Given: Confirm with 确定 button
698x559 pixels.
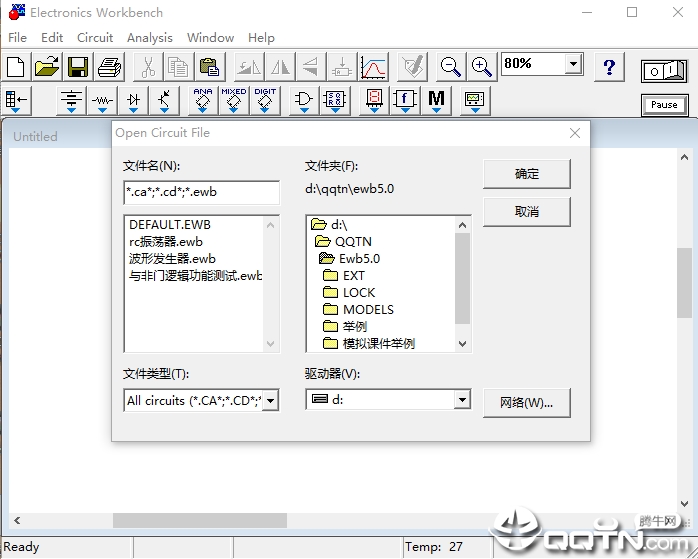Looking at the screenshot, I should click(527, 174).
